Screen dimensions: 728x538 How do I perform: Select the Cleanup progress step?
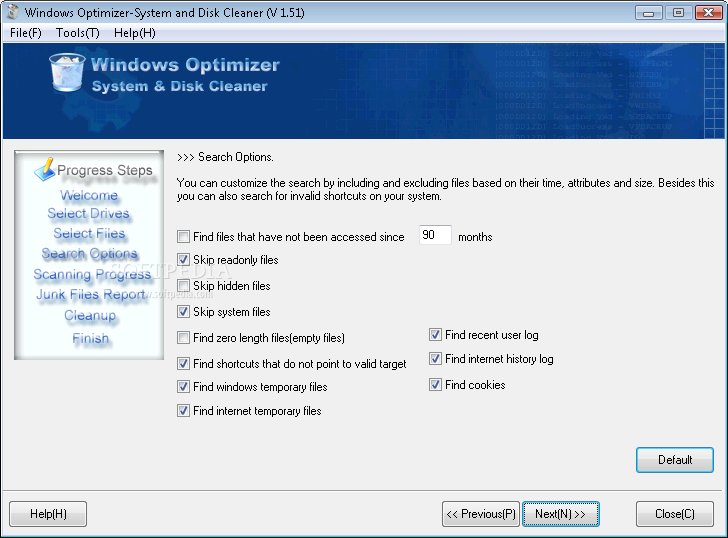(90, 316)
